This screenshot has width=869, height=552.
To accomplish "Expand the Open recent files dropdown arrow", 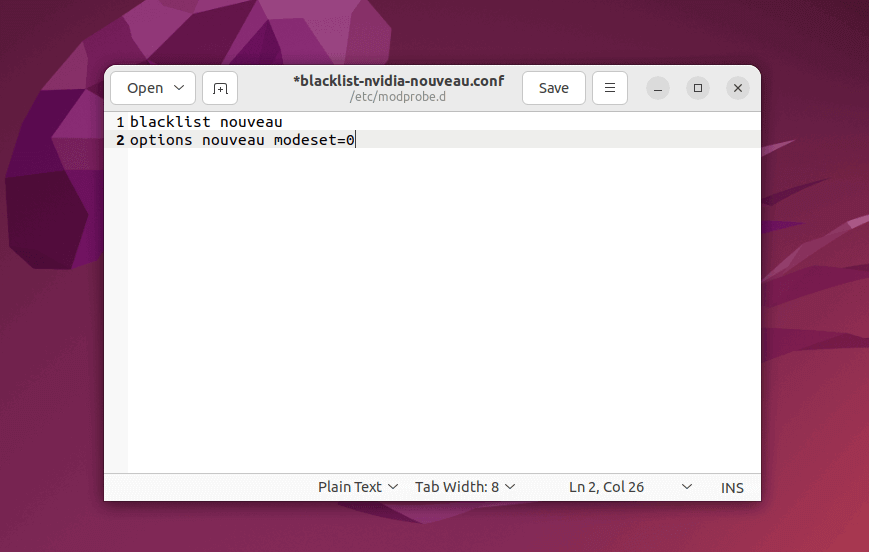I will 179,88.
